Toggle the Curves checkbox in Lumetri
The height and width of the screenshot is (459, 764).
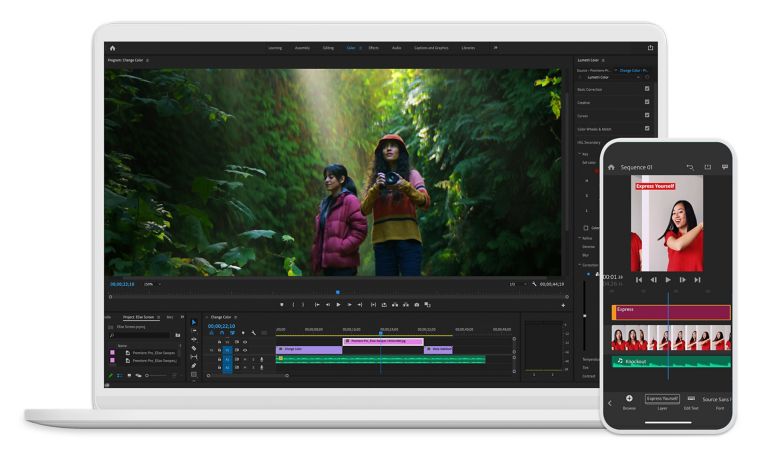647,115
